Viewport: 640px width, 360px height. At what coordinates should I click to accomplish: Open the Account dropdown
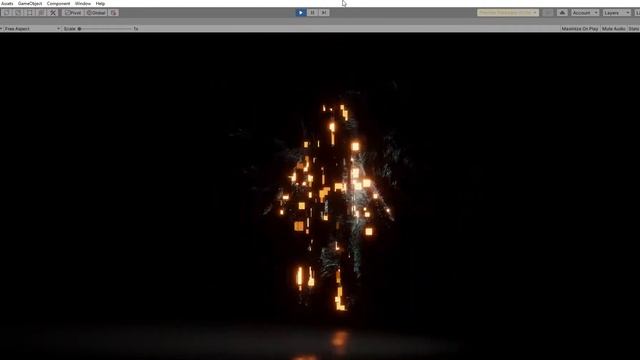pos(584,13)
